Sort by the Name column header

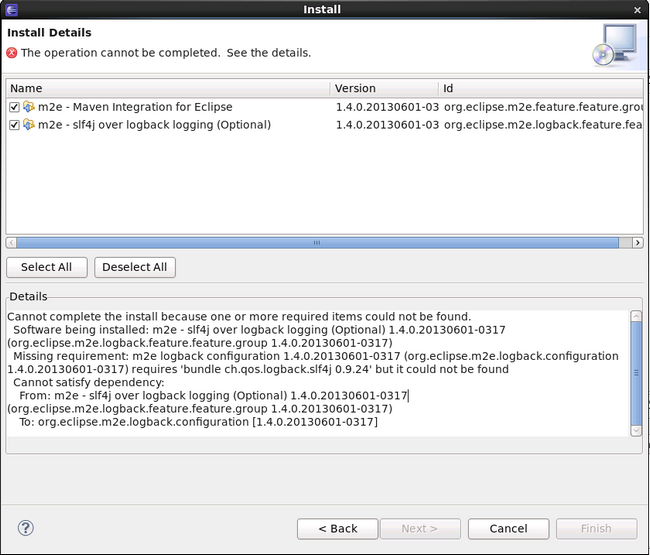pyautogui.click(x=168, y=88)
